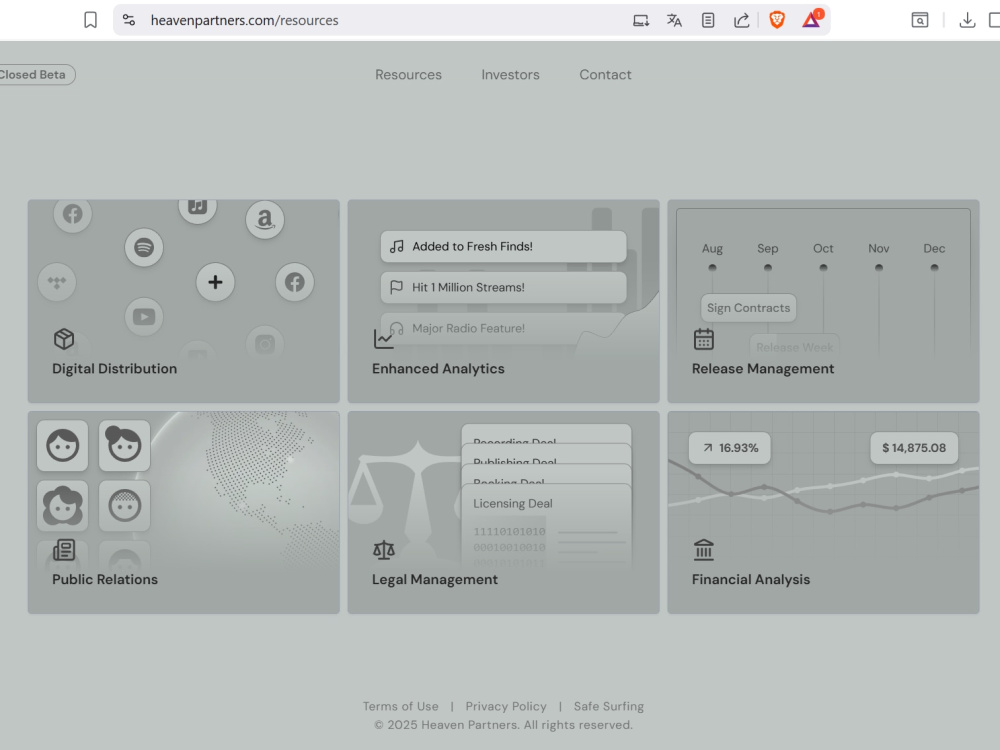Click the newspaper icon above Public Relations

tap(64, 550)
